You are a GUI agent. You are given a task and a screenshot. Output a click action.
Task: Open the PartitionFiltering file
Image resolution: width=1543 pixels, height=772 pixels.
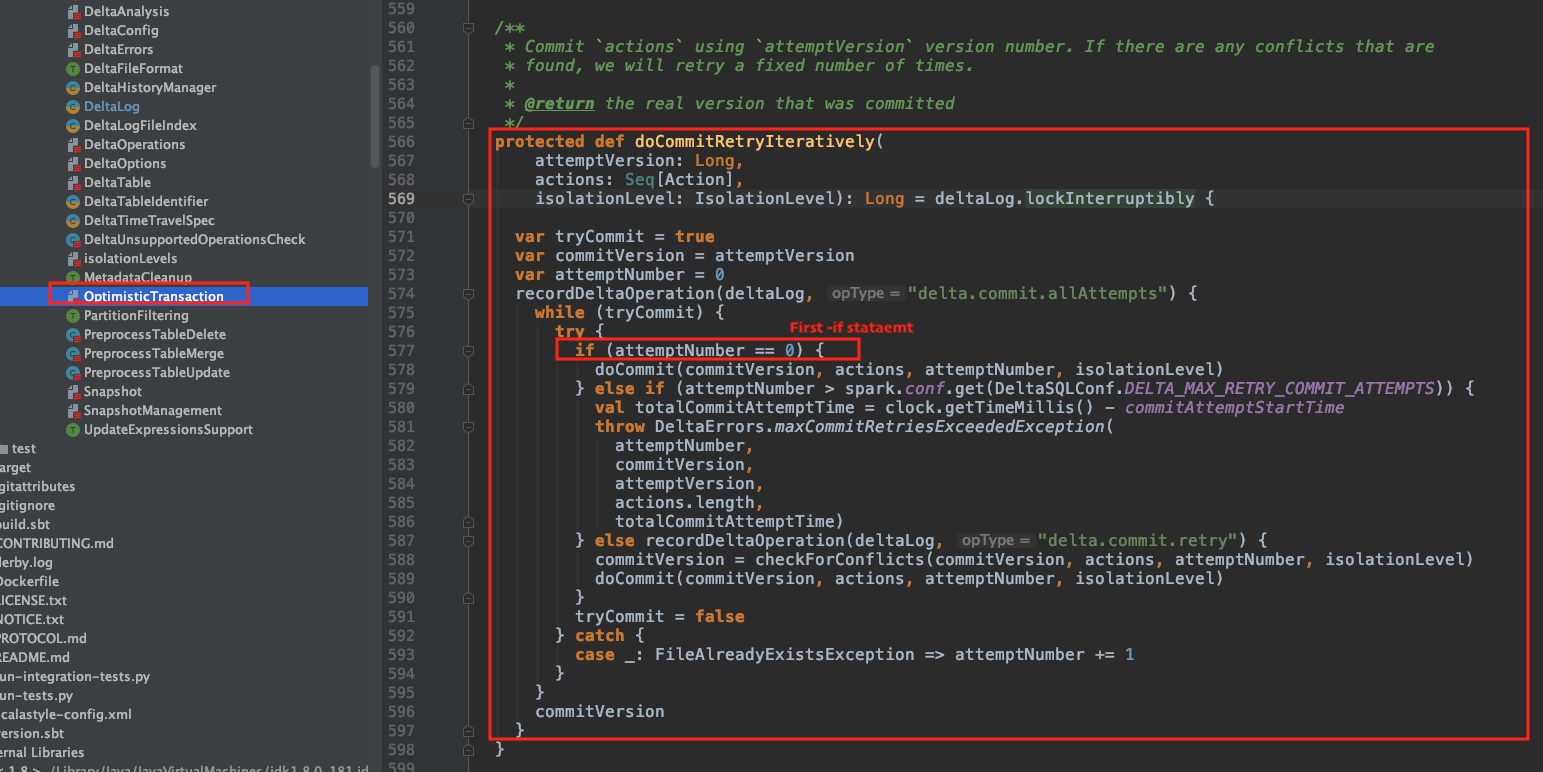pyautogui.click(x=136, y=316)
